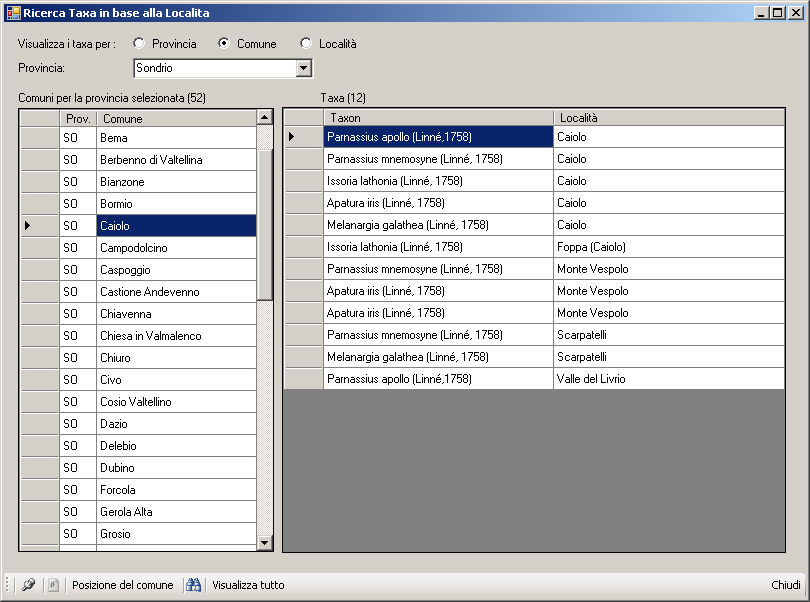Click the SO province cell beside Bormio
This screenshot has width=810, height=602.
tap(78, 204)
